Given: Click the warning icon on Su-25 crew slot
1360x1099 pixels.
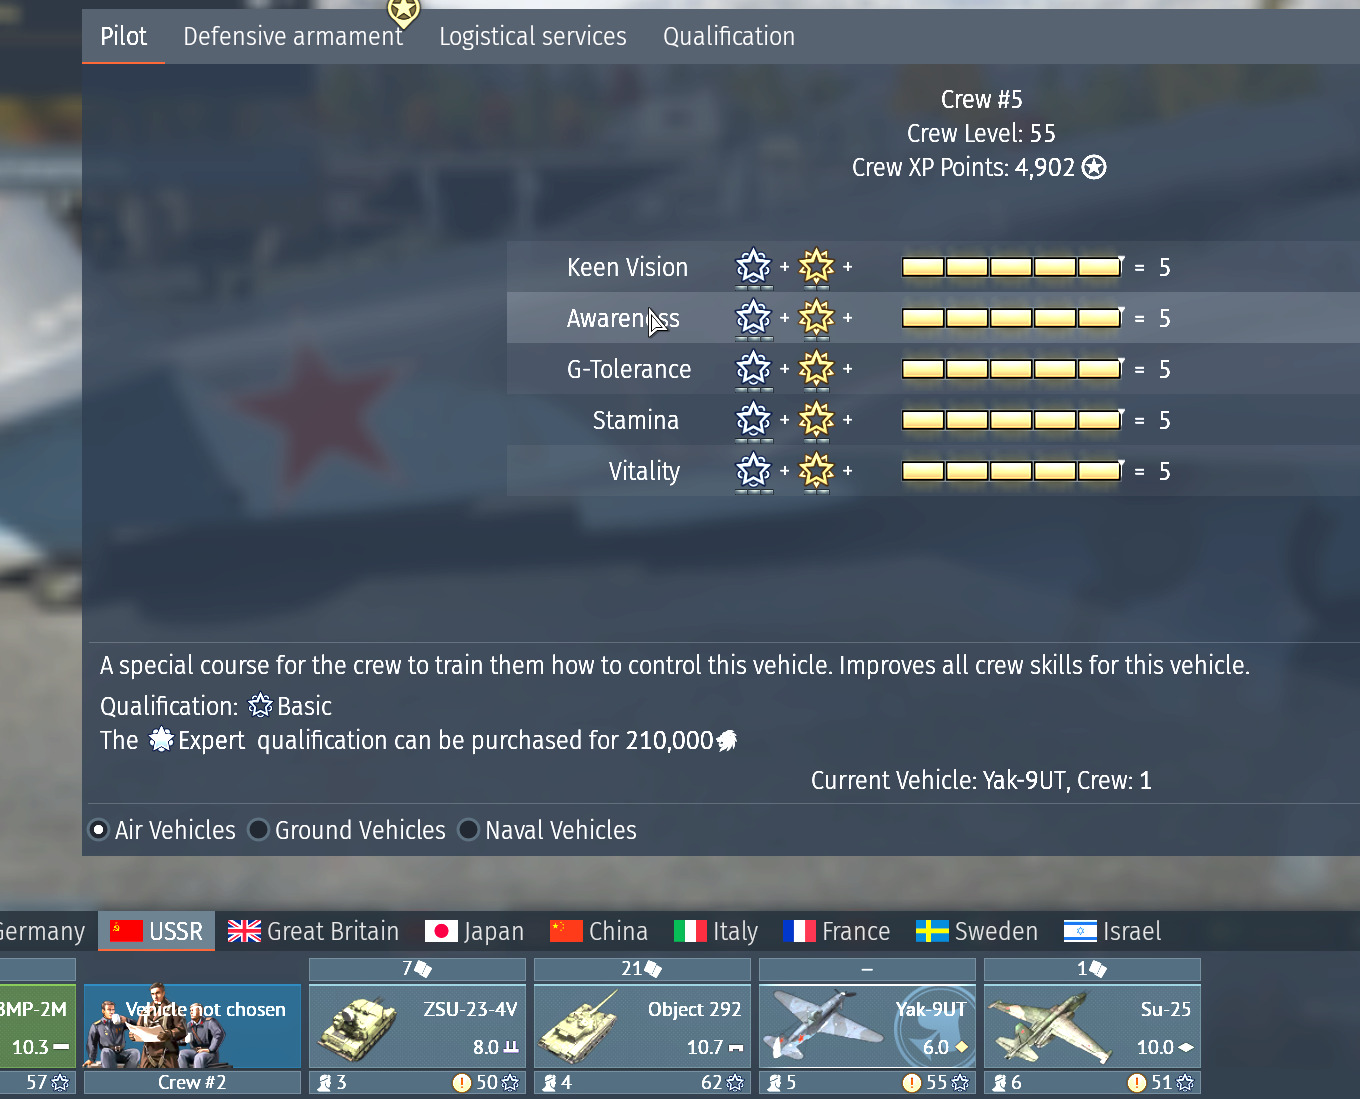Looking at the screenshot, I should click(1137, 1082).
